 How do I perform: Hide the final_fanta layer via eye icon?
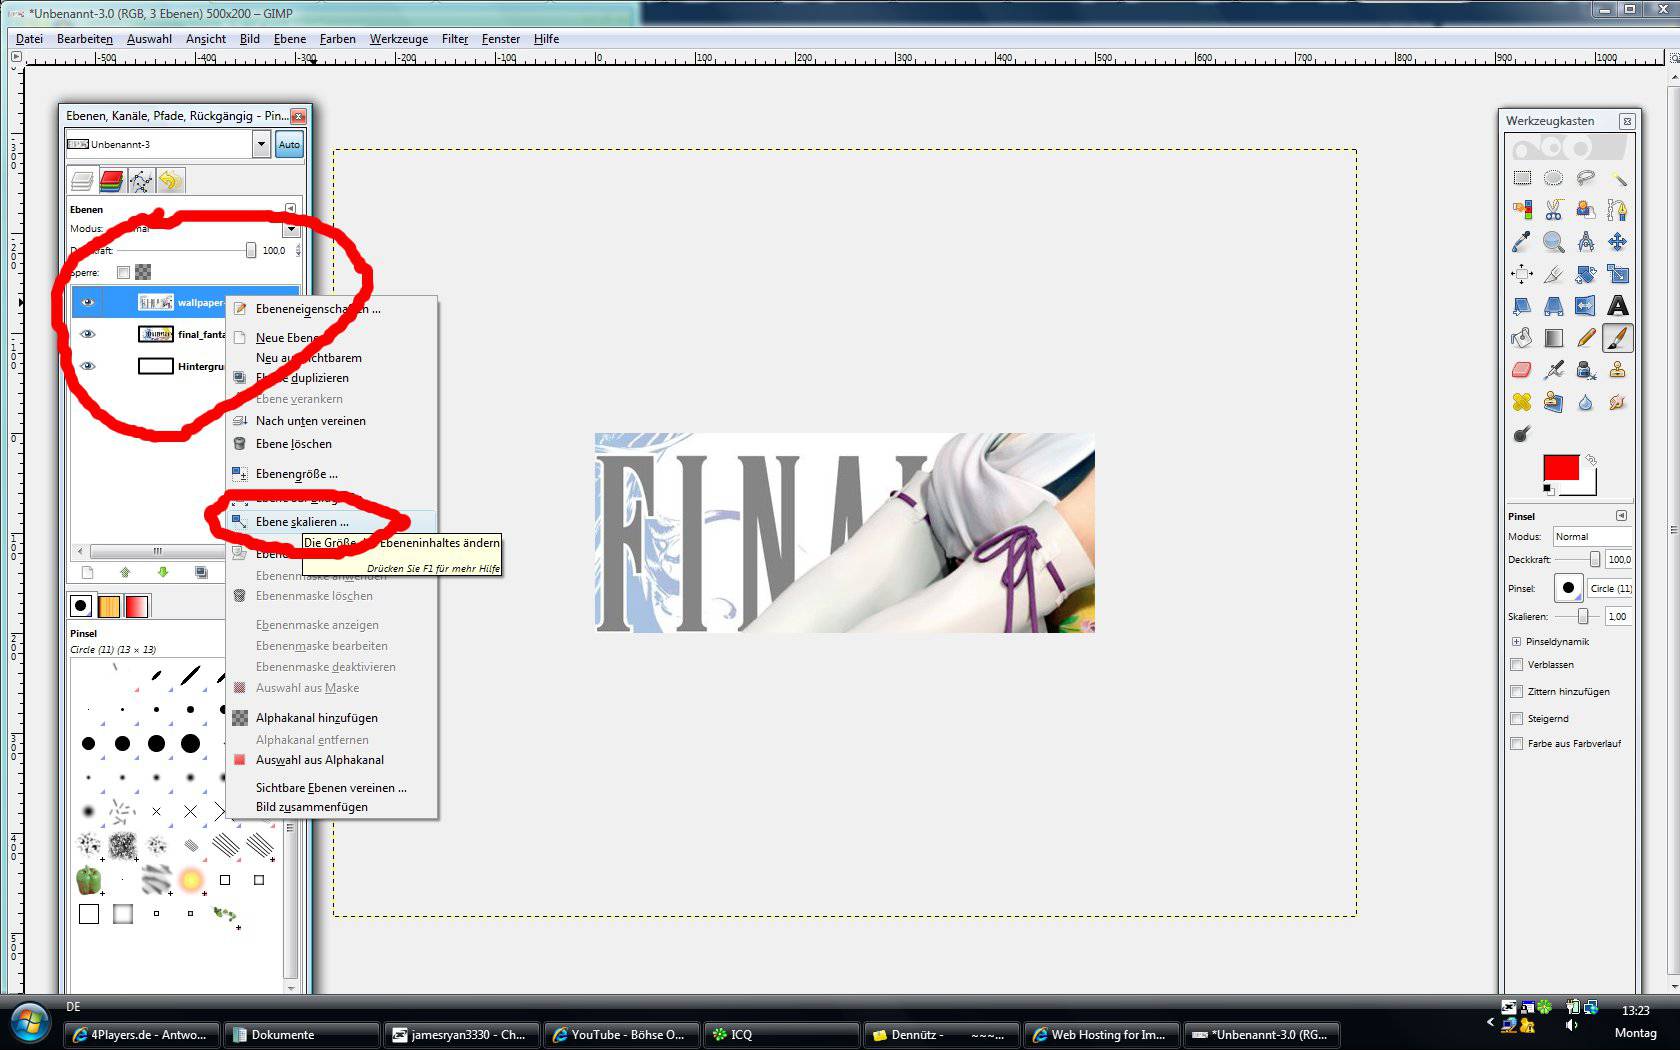88,334
